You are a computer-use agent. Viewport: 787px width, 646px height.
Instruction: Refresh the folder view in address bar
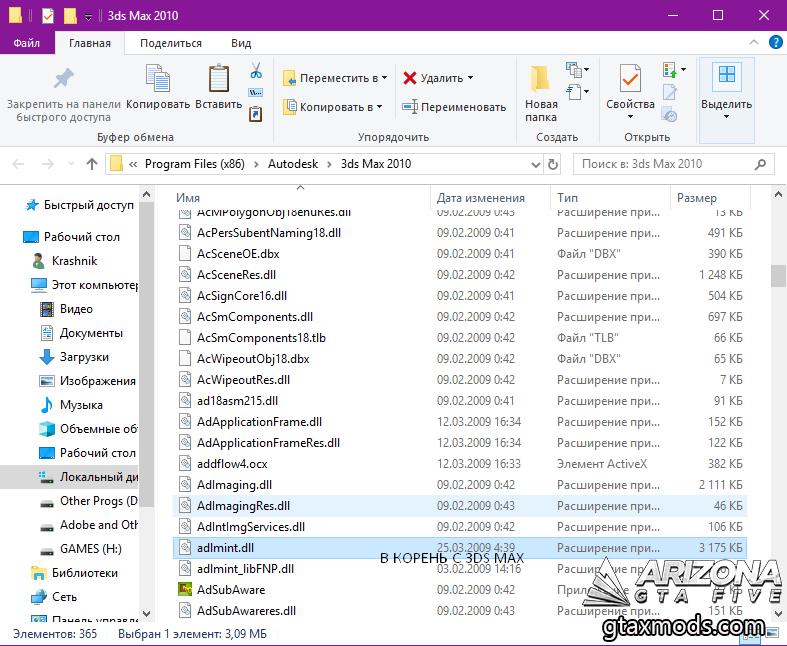coord(556,164)
